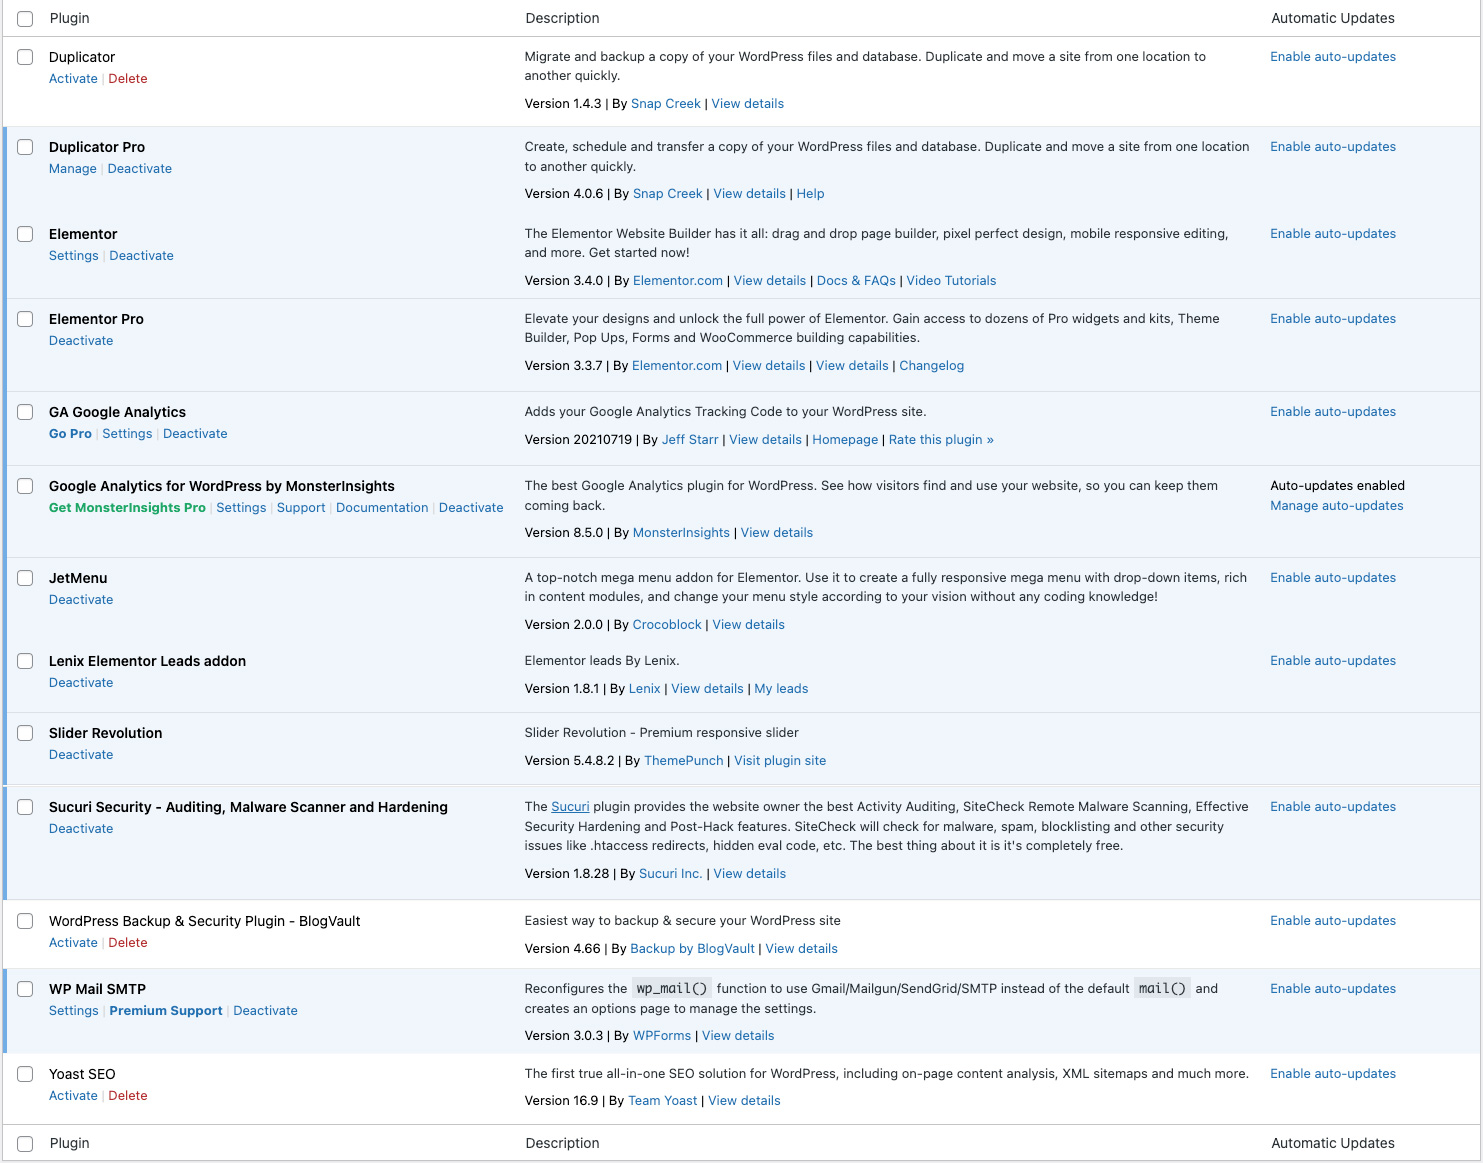Open GA Google Analytics Settings
Viewport: 1483px width, 1163px height.
[127, 434]
